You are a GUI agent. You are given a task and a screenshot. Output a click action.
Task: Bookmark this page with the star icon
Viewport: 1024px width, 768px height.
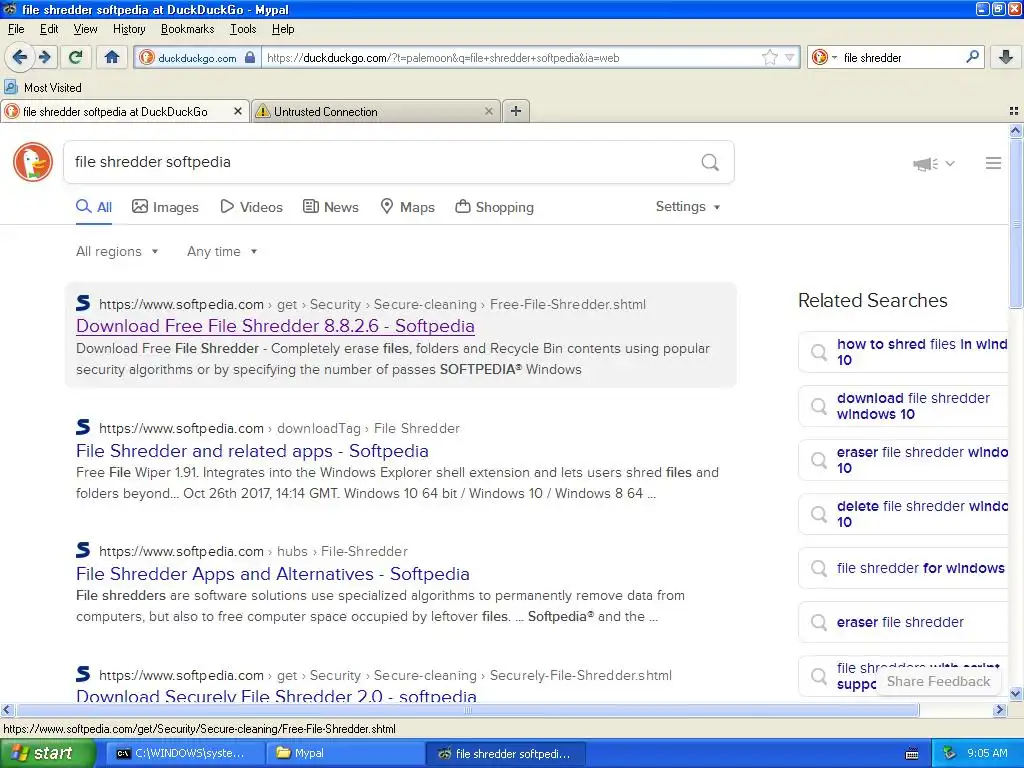click(770, 57)
